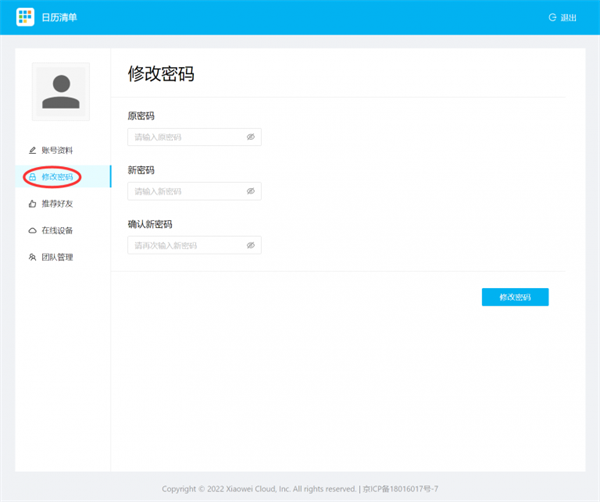600x502 pixels.
Task: Click the cloud icon for 在线设备
Action: pyautogui.click(x=32, y=231)
